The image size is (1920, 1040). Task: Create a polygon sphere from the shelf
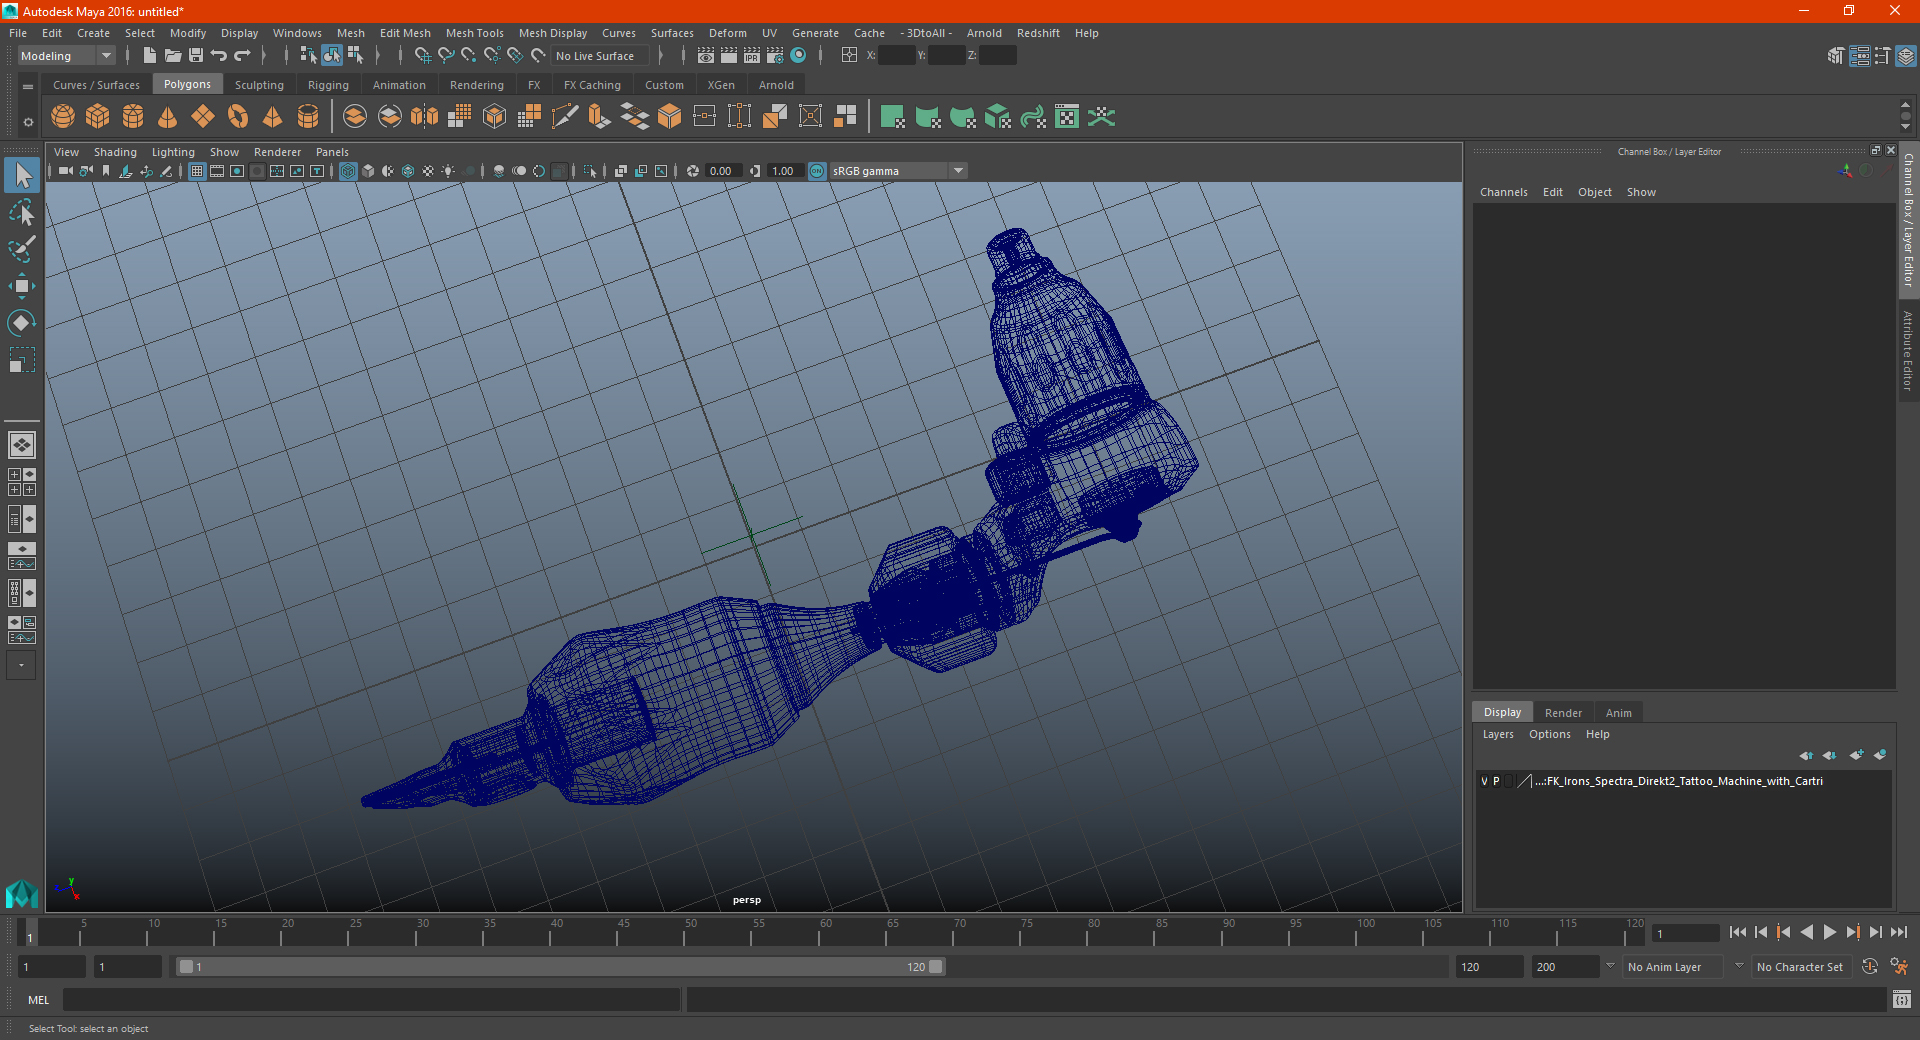point(63,117)
